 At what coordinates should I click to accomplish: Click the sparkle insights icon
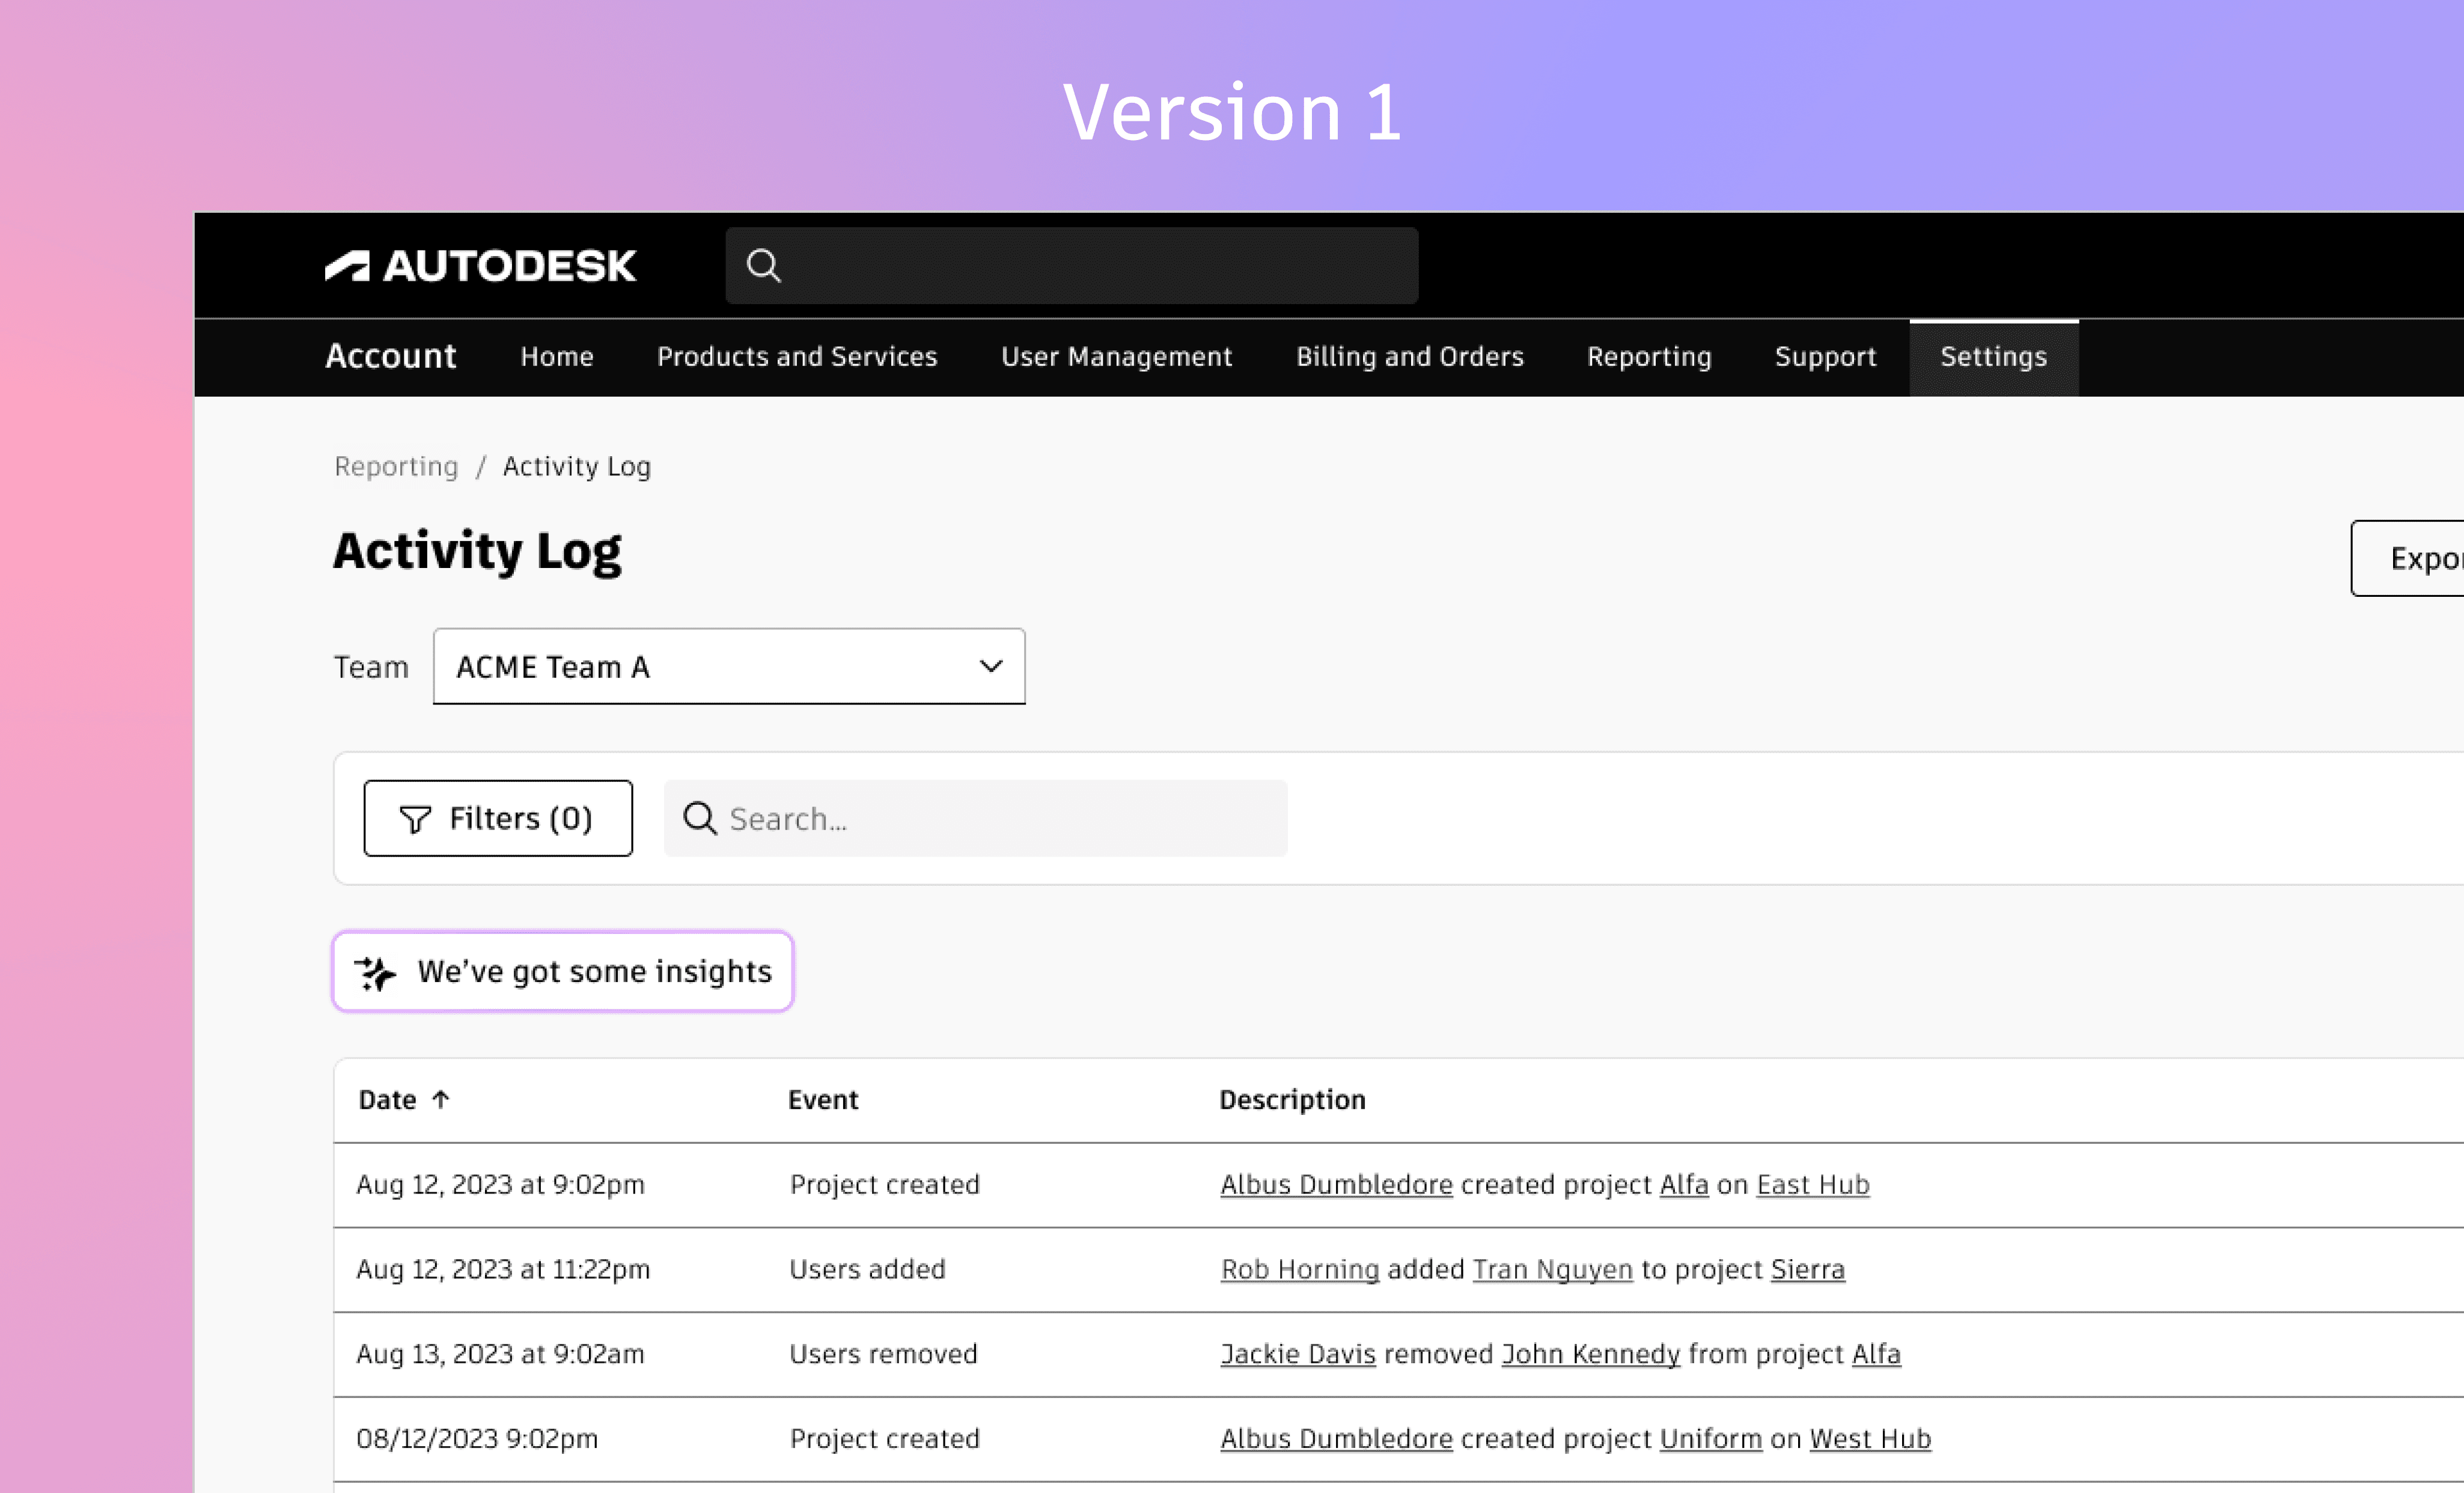(376, 972)
